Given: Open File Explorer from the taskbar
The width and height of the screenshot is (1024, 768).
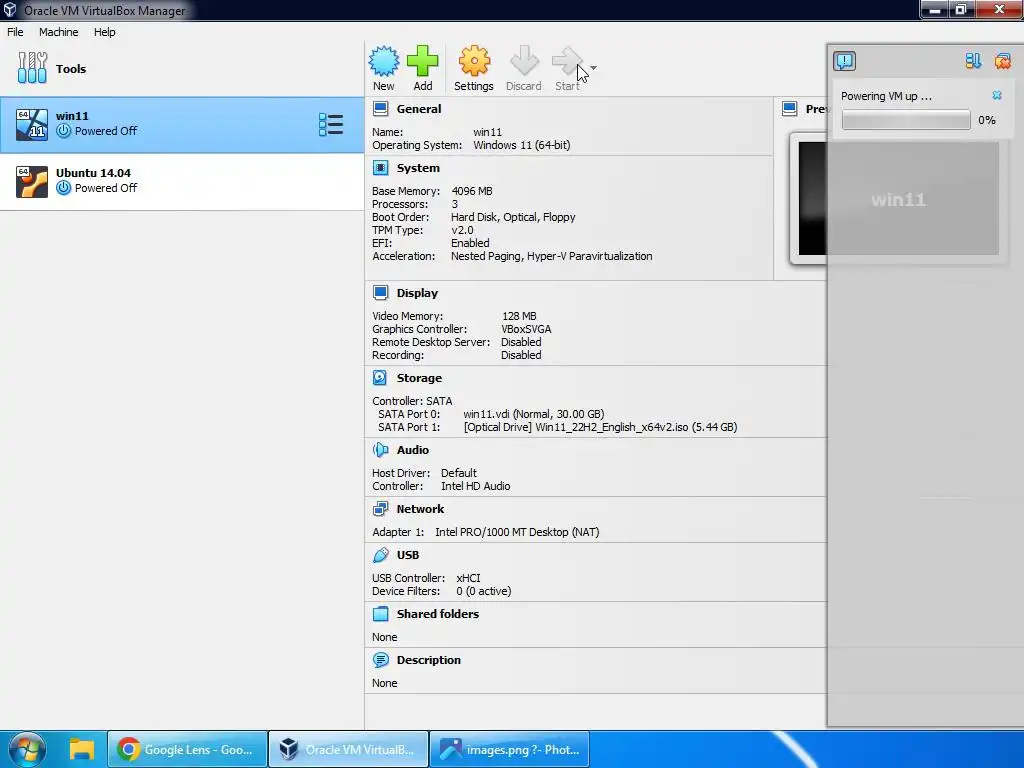Looking at the screenshot, I should tap(82, 749).
